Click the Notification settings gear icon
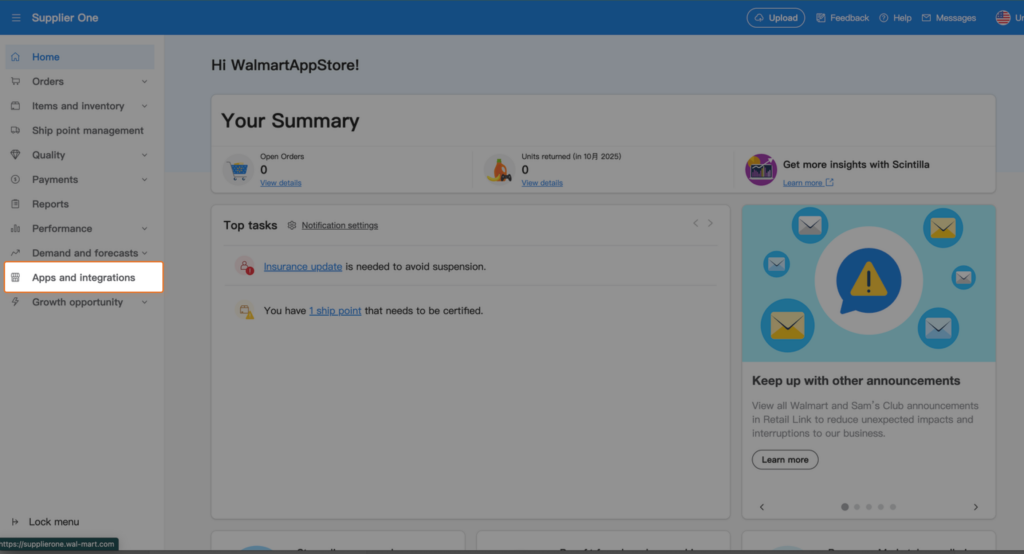Screen dimensions: 1024x554 click(292, 225)
